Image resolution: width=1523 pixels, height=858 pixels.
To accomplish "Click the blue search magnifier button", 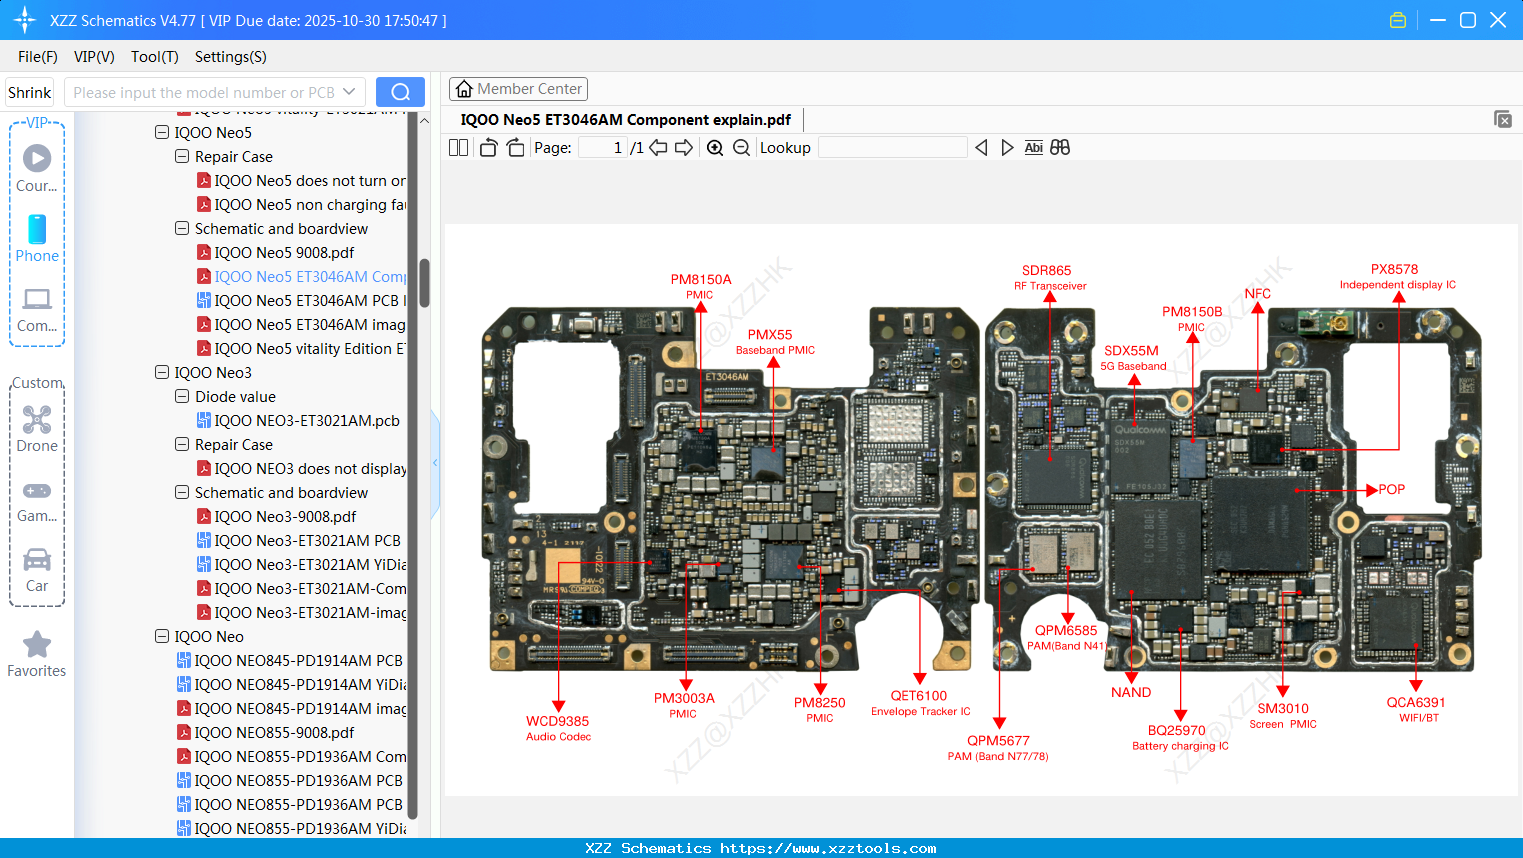I will [x=400, y=91].
